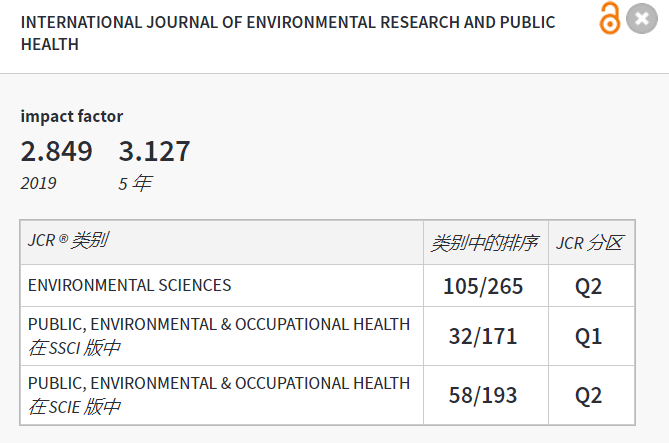Click the 105/265 rank cell
The width and height of the screenshot is (669, 443).
pos(483,287)
